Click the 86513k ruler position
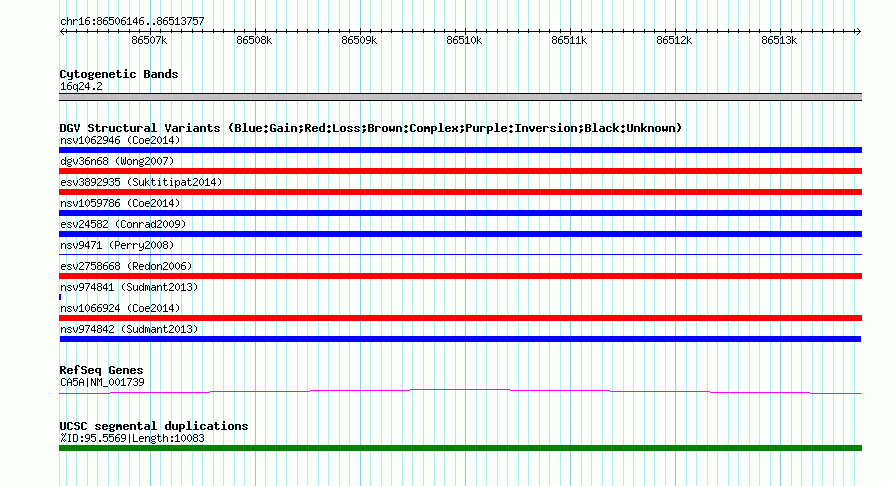Image resolution: width=890 pixels, height=486 pixels. [779, 40]
